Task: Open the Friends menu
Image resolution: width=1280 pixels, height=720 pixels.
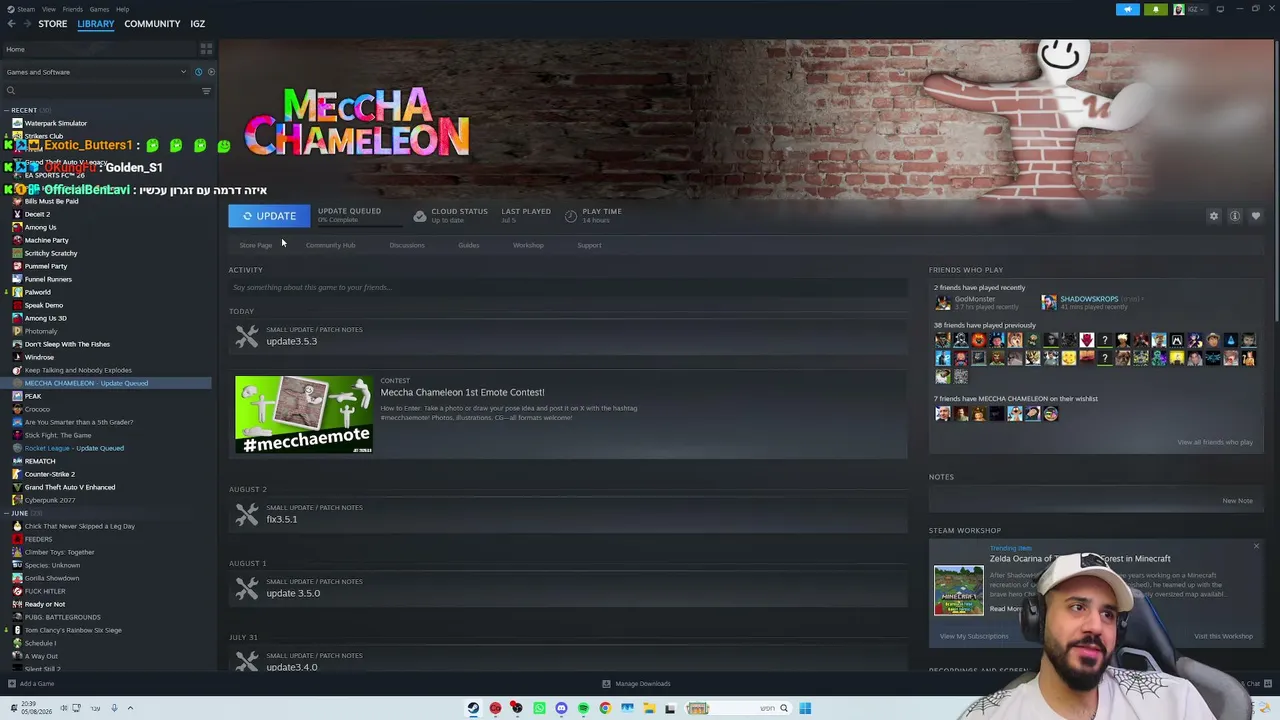Action: click(x=73, y=9)
